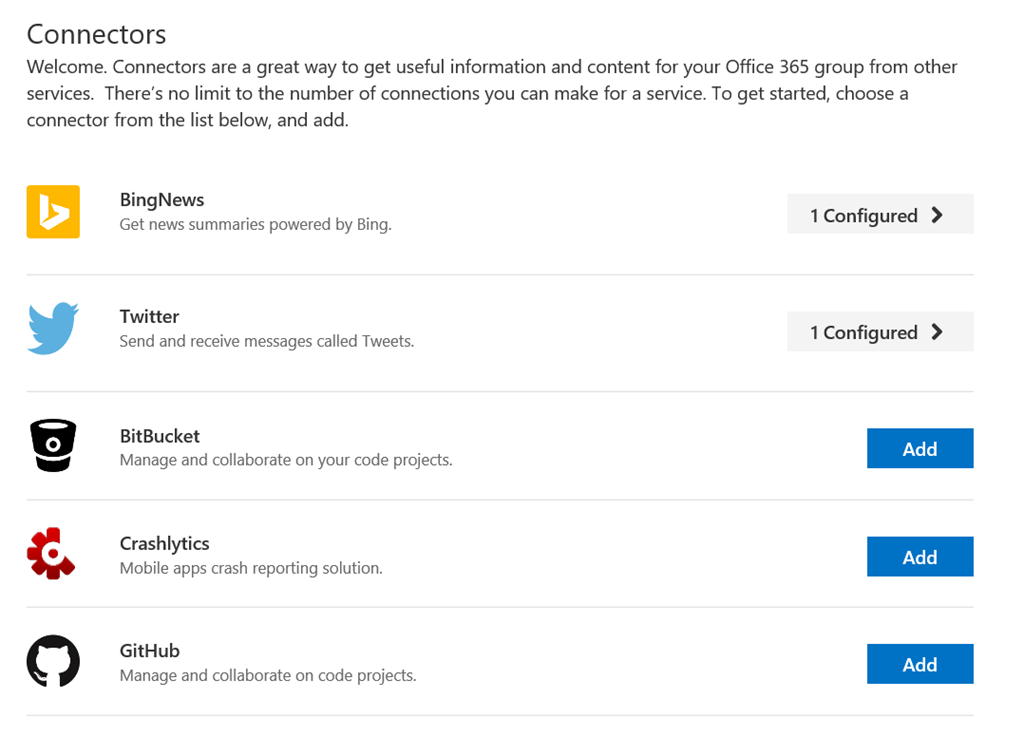Click the BitBucket bucket icon
The height and width of the screenshot is (737, 1024).
click(53, 445)
